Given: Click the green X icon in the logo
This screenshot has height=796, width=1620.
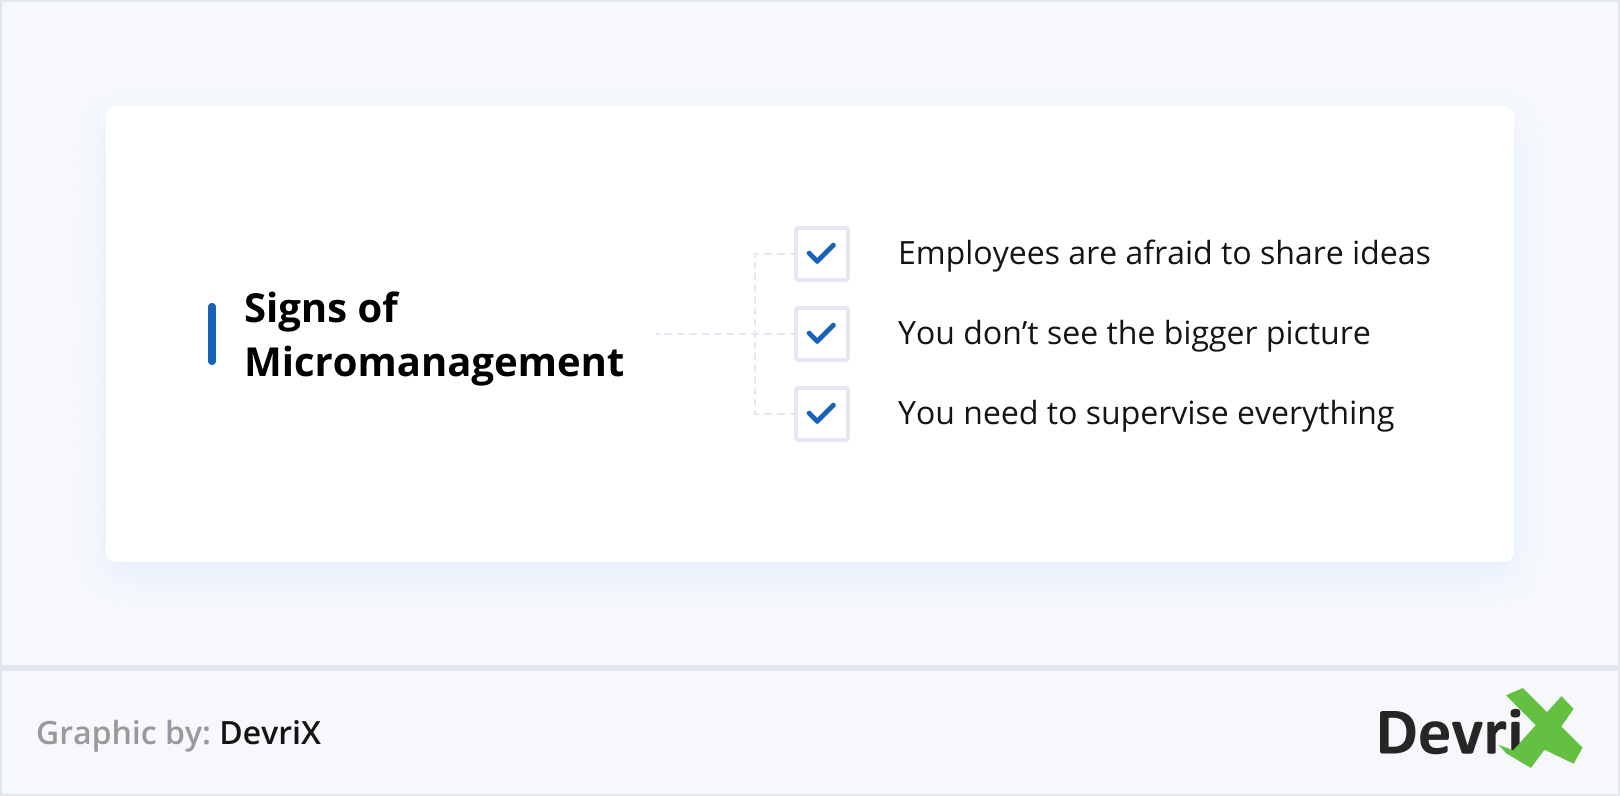Looking at the screenshot, I should tap(1545, 728).
